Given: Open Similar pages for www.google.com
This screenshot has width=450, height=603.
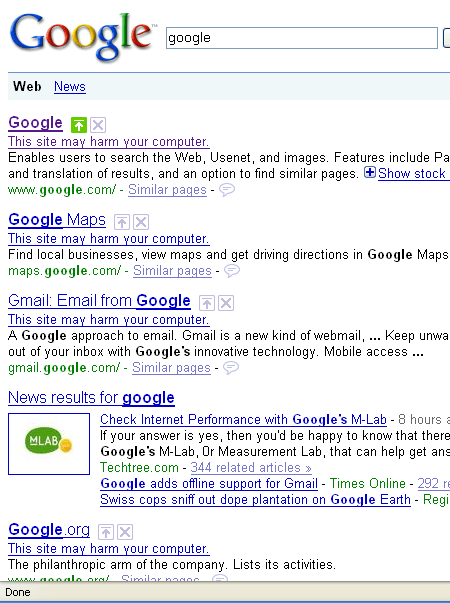Looking at the screenshot, I should (x=167, y=190).
